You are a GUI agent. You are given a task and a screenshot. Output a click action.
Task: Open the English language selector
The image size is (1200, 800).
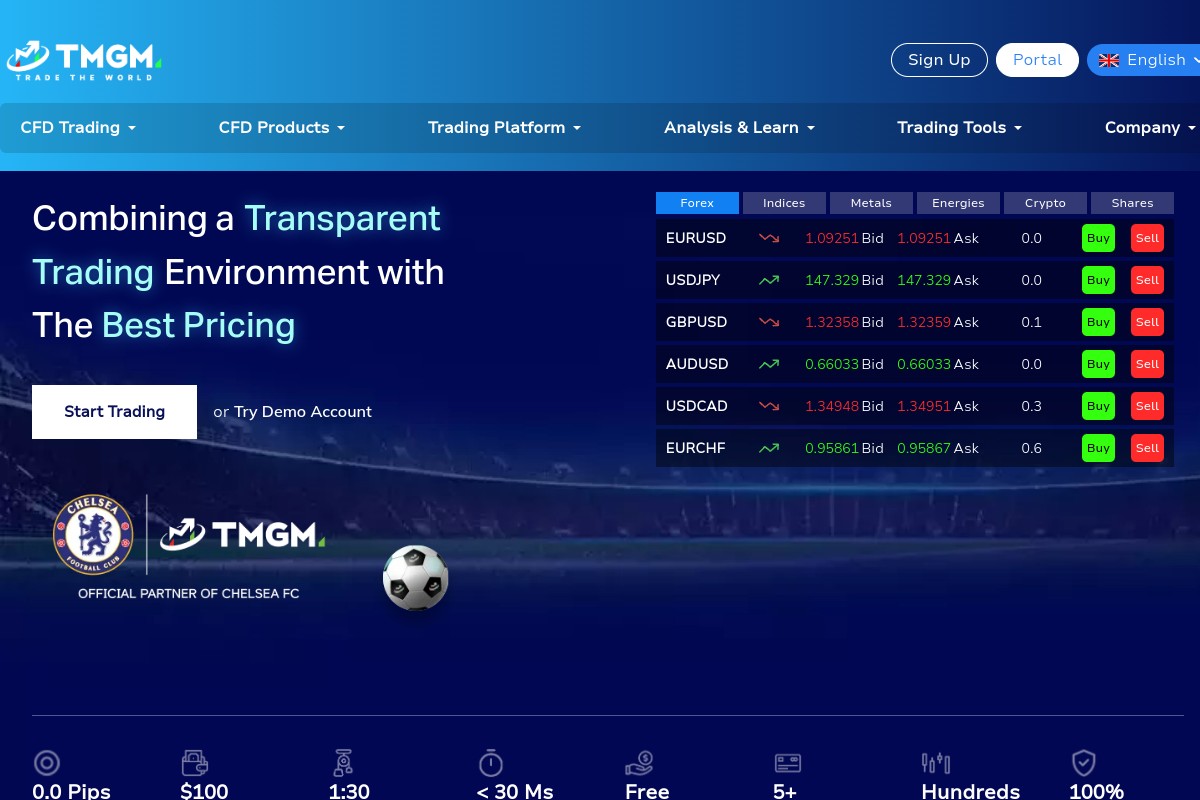[1144, 60]
